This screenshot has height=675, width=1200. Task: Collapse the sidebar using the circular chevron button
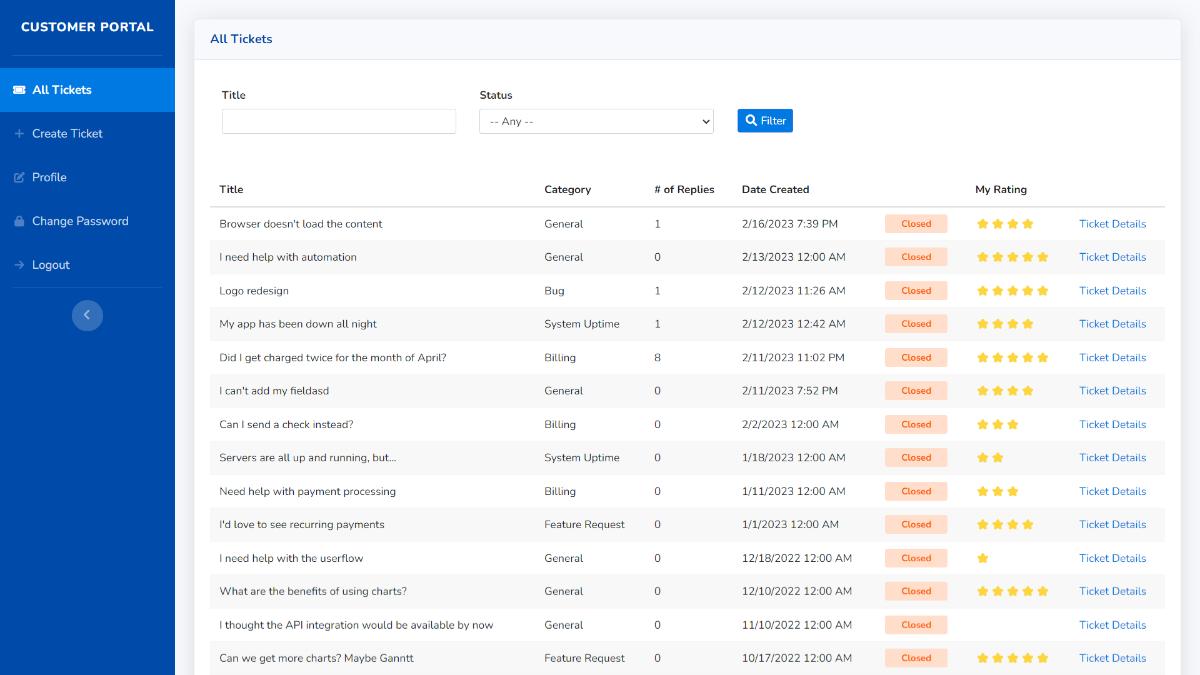point(87,315)
